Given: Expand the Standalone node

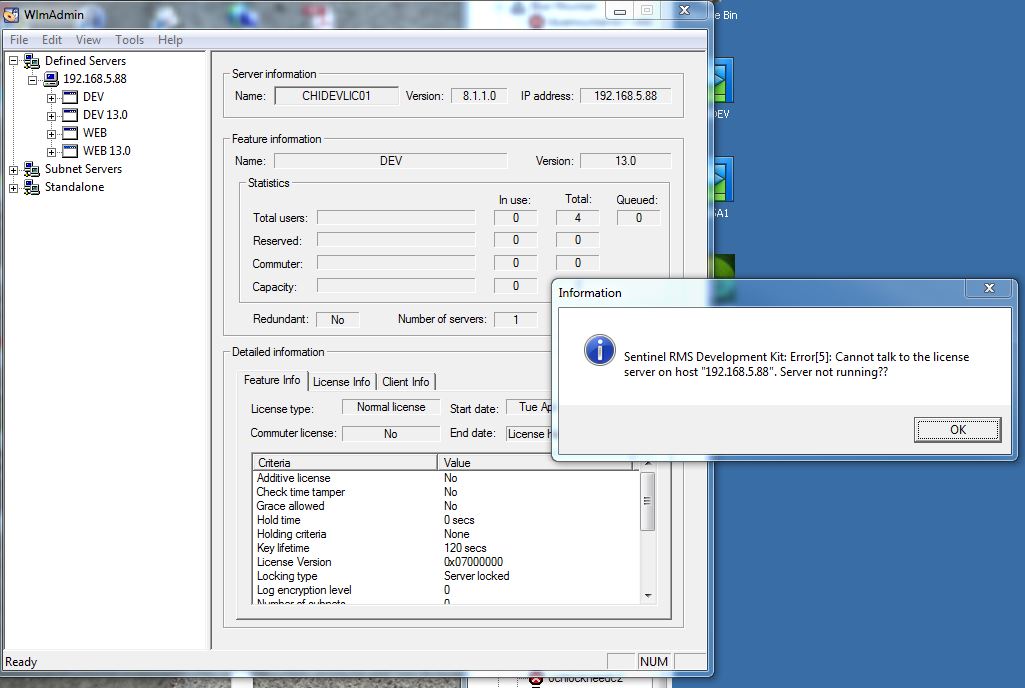Looking at the screenshot, I should (13, 188).
